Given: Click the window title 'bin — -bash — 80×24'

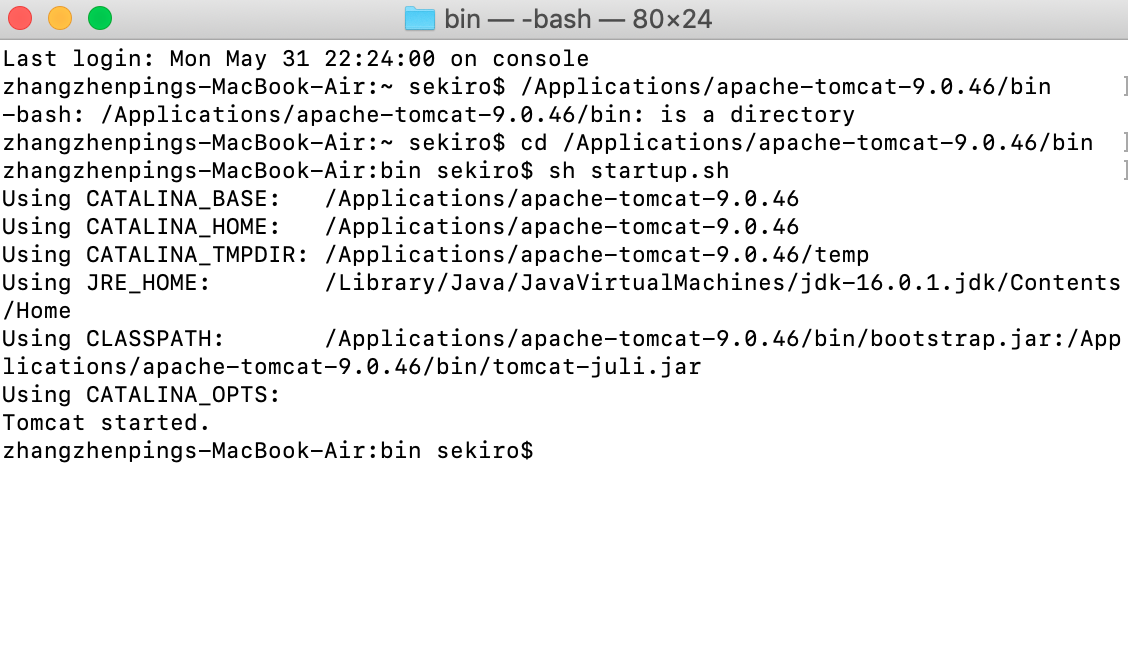Looking at the screenshot, I should coord(580,17).
